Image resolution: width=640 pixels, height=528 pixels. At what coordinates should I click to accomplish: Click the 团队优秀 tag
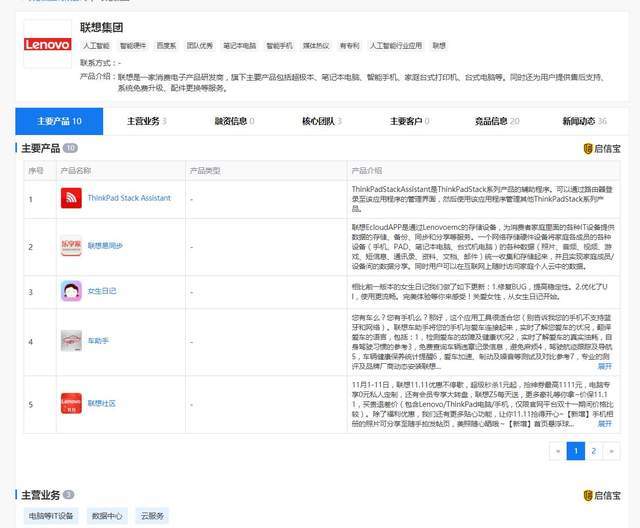pyautogui.click(x=200, y=46)
